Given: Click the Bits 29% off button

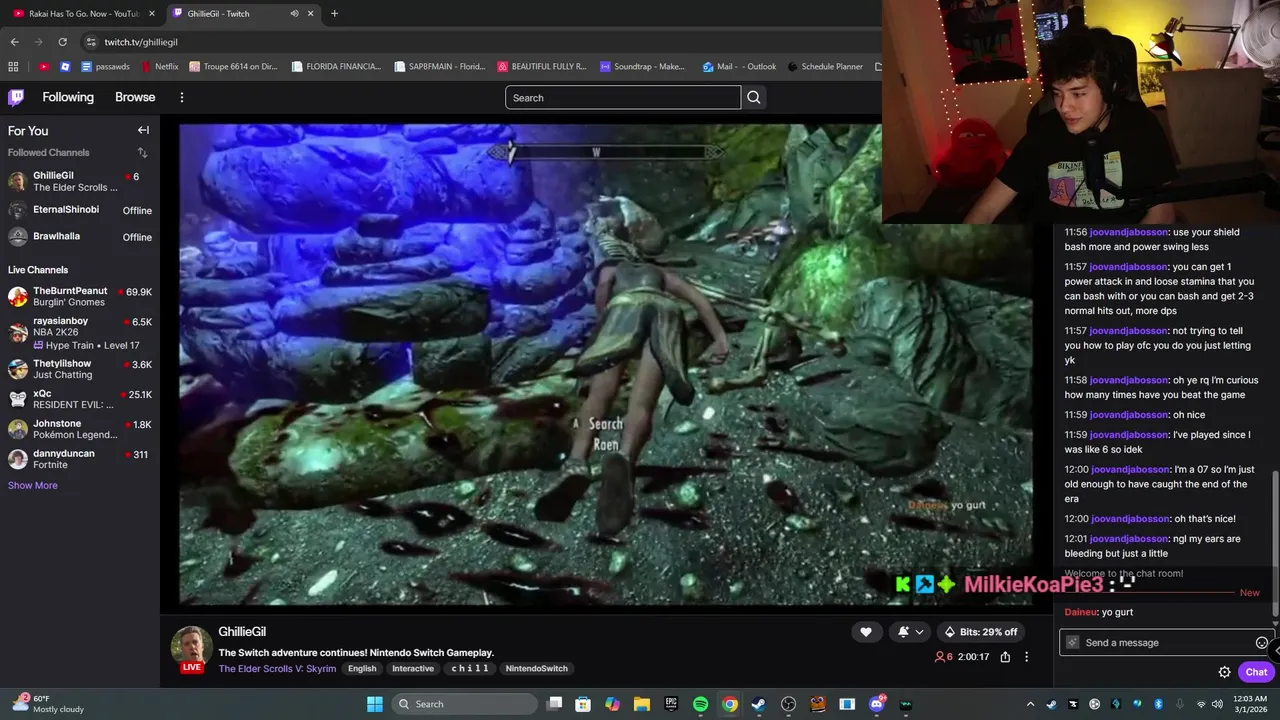Looking at the screenshot, I should pyautogui.click(x=980, y=632).
